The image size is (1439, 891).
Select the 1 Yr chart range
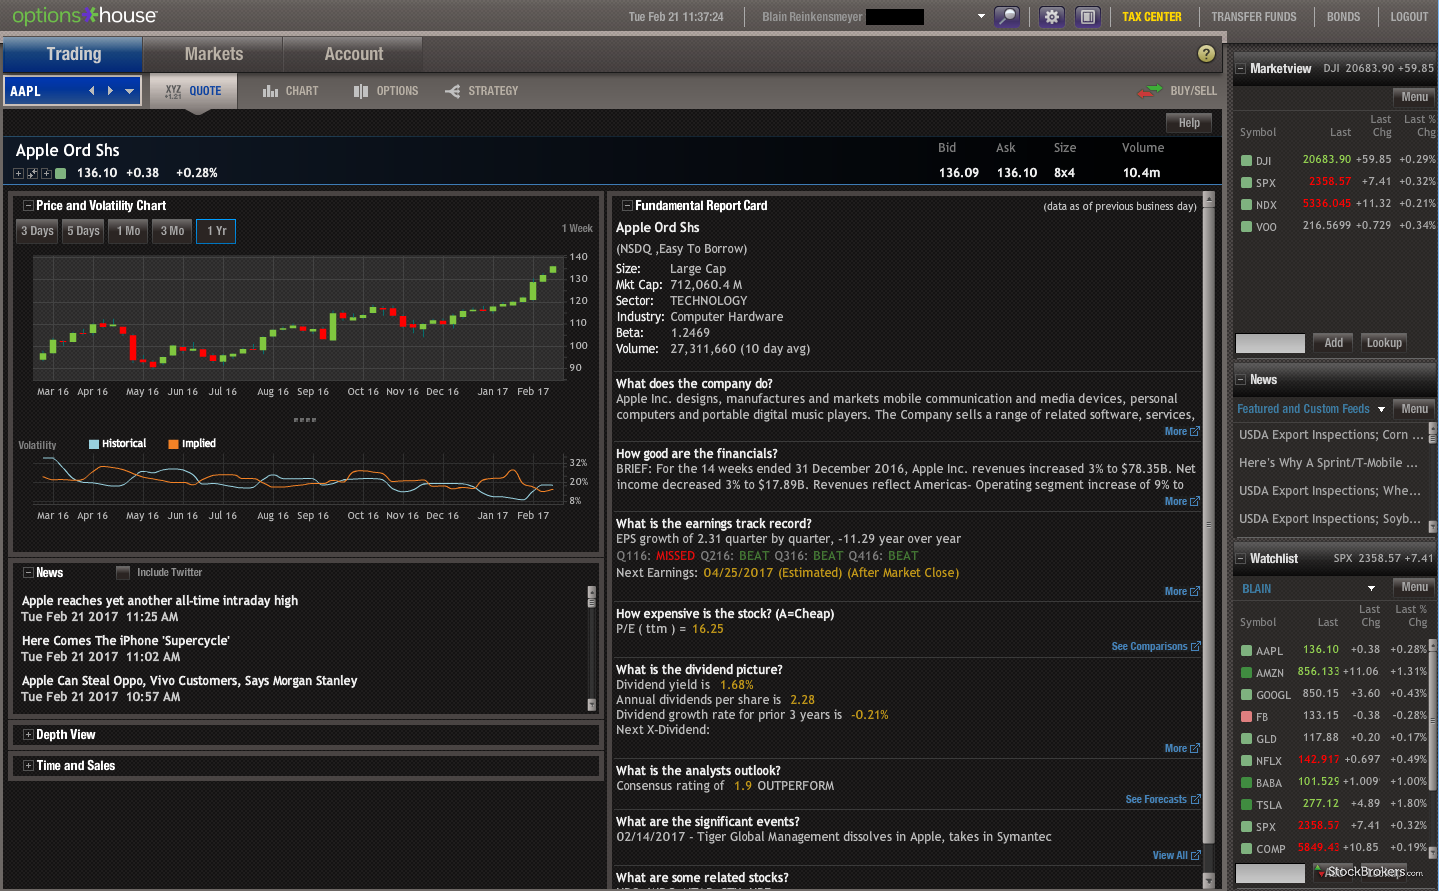pos(216,231)
